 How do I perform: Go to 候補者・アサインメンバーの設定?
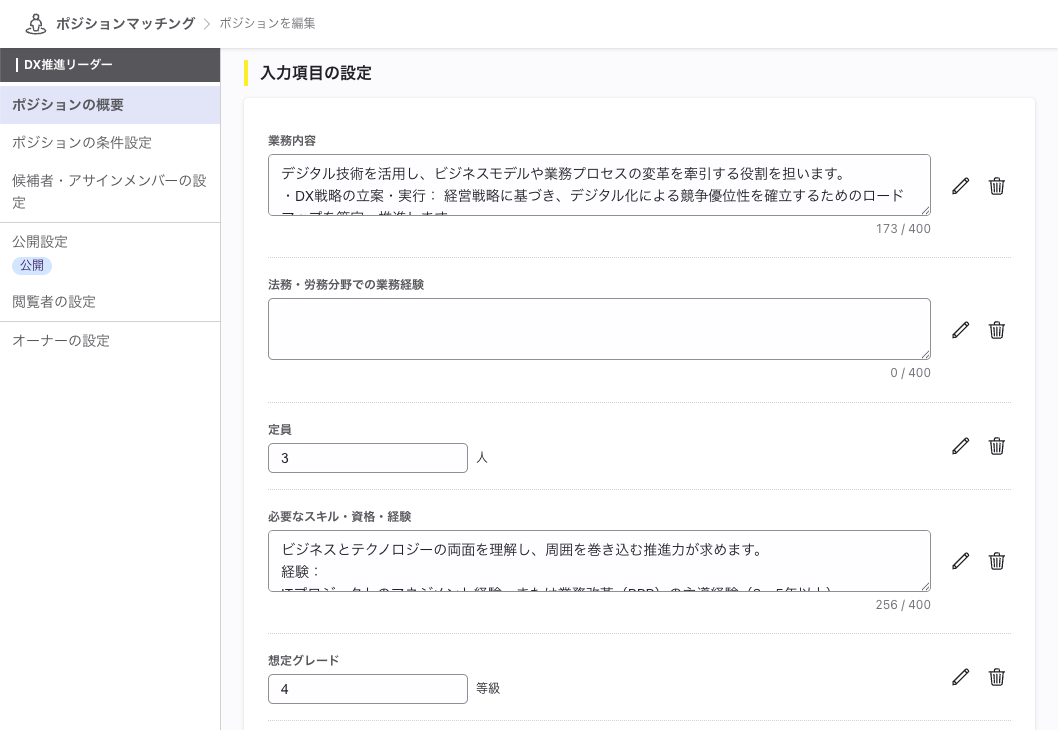point(108,191)
